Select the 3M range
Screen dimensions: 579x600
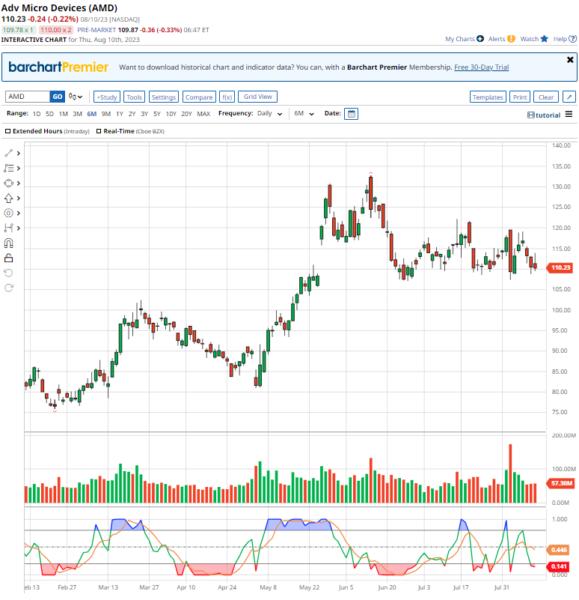(78, 114)
